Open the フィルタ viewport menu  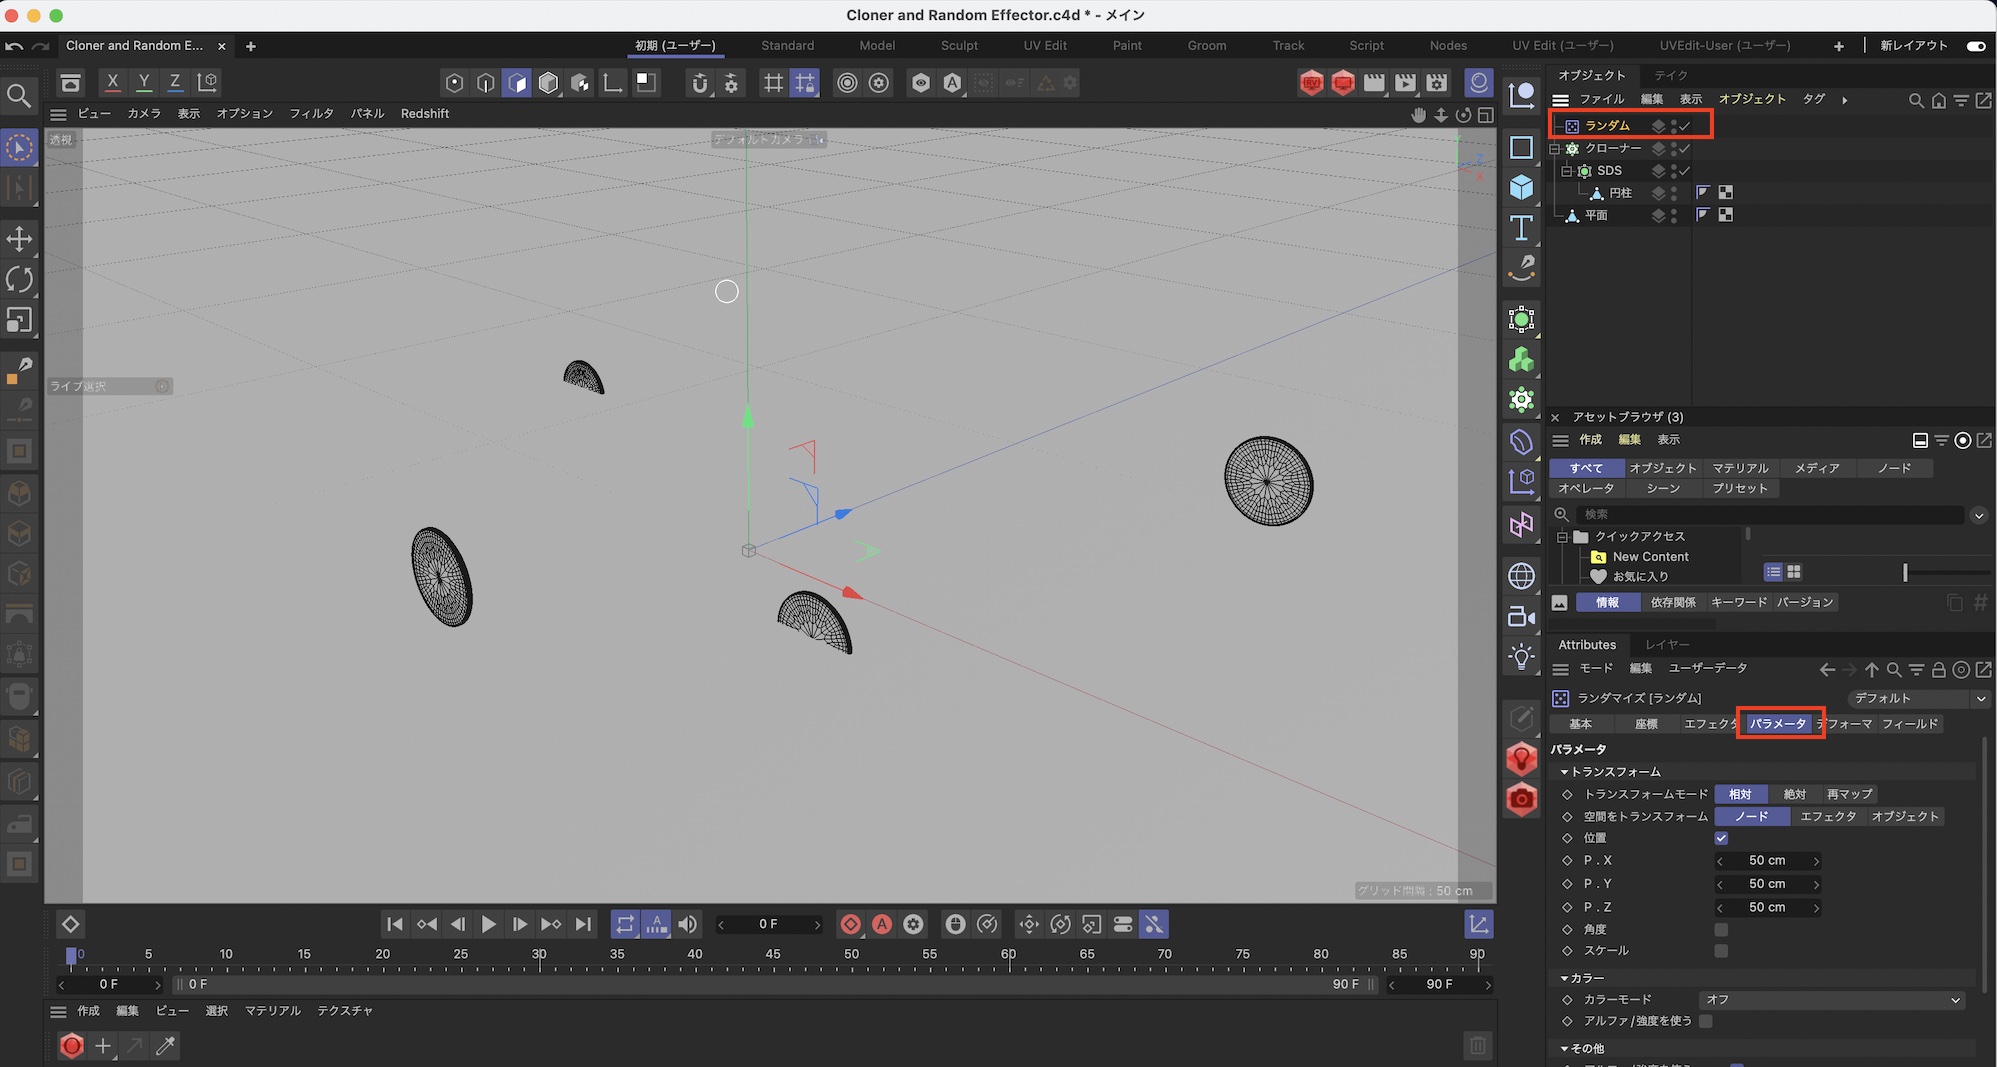pos(311,114)
